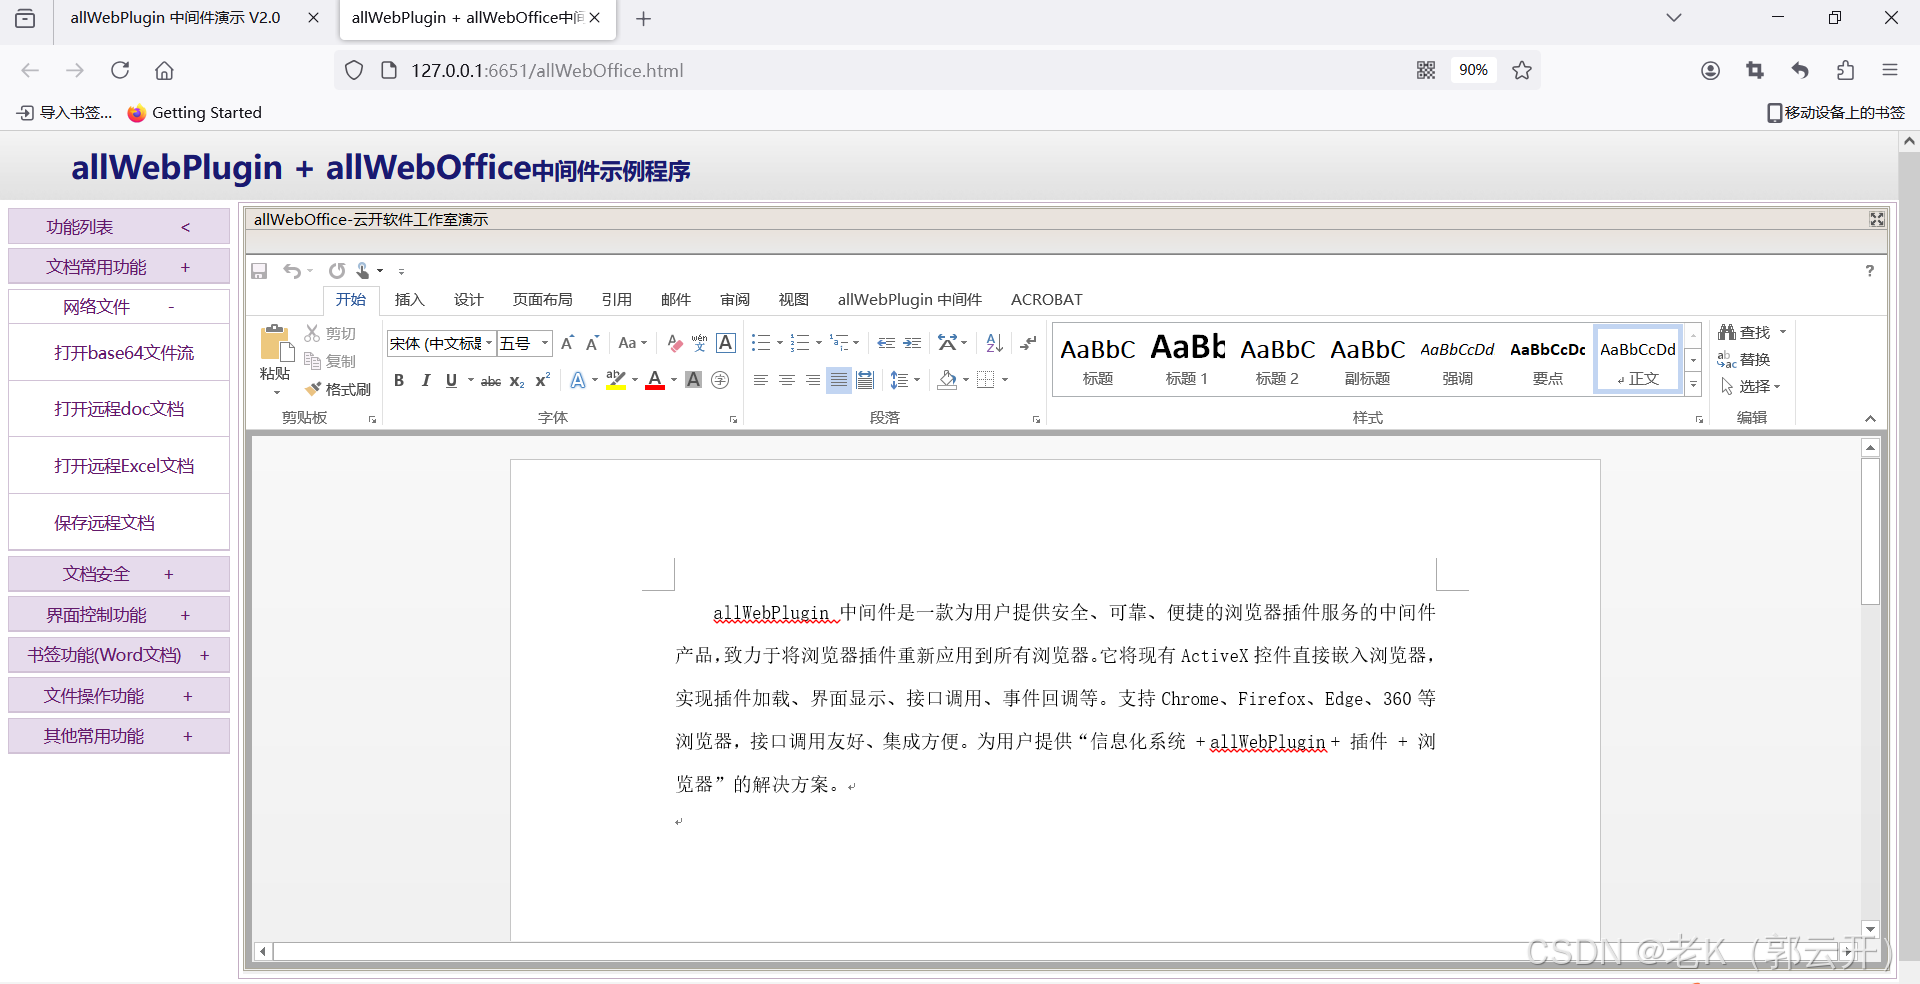Image resolution: width=1920 pixels, height=984 pixels.
Task: Click 打开远程Excel文档 button
Action: point(119,466)
